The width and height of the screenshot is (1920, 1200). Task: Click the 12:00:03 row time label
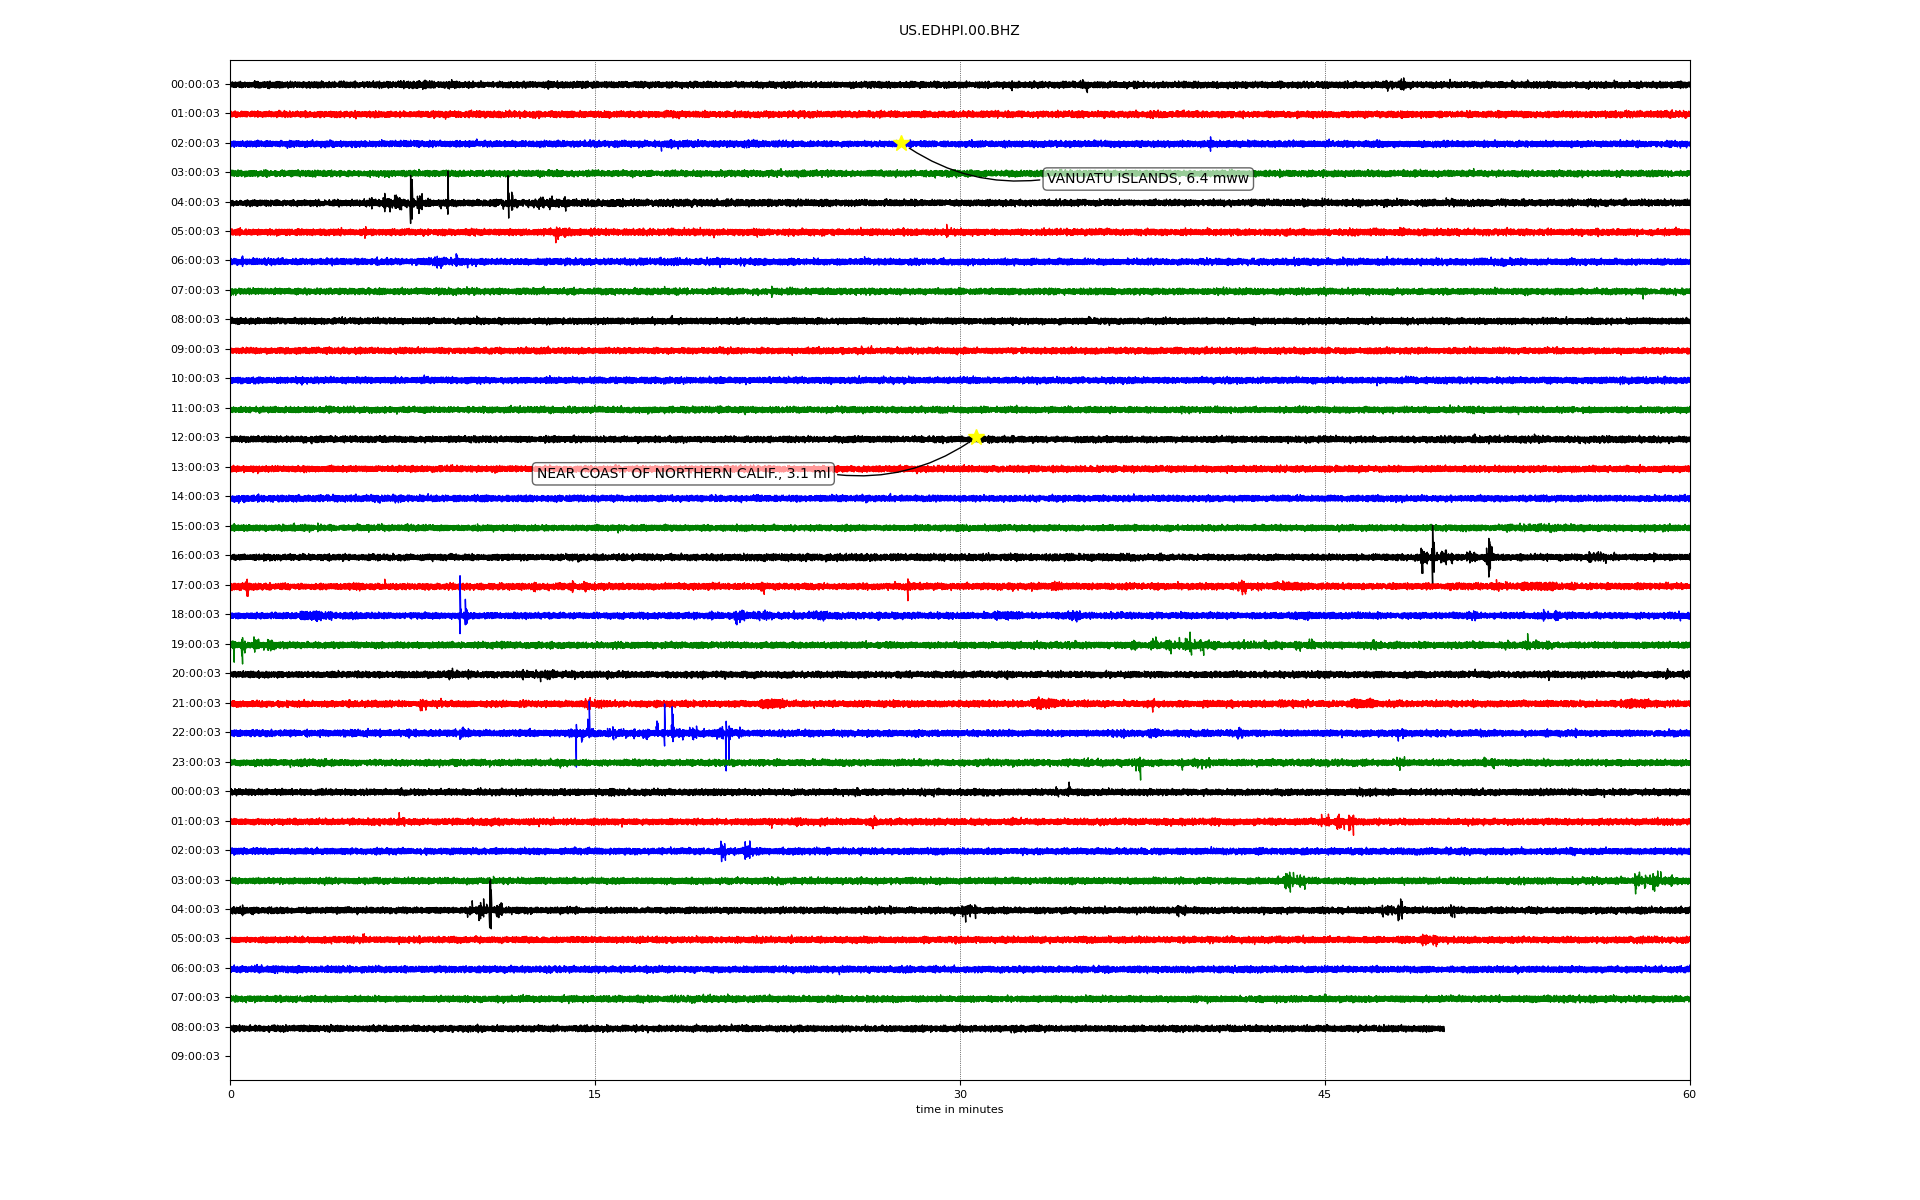(195, 438)
